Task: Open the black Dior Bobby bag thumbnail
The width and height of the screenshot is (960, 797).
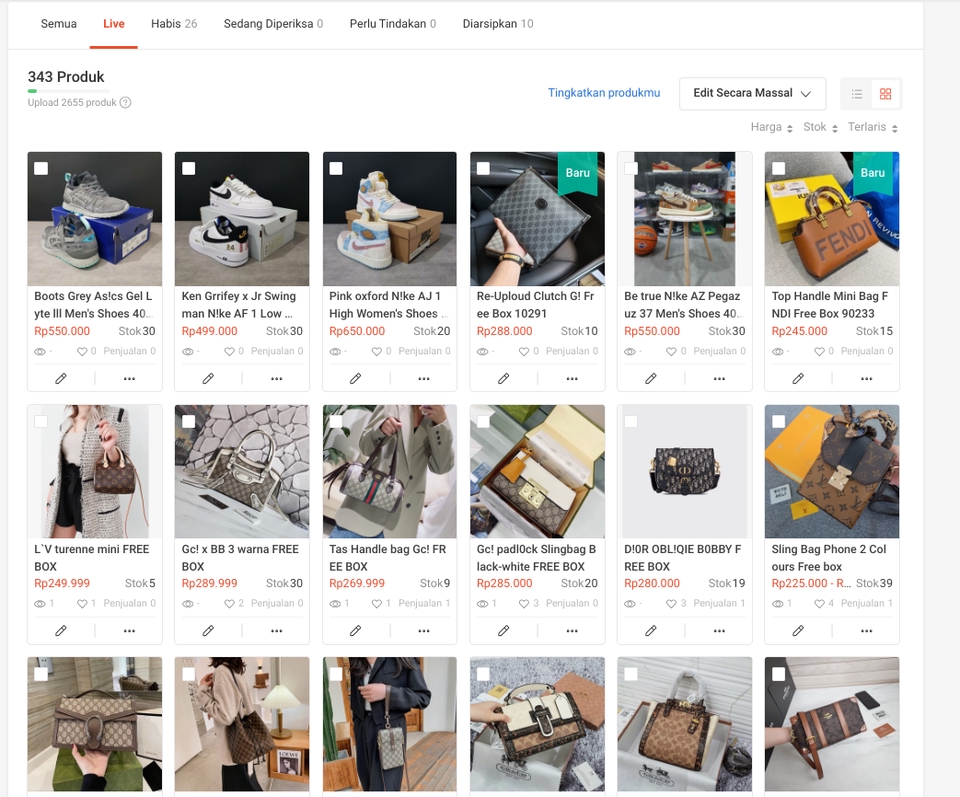Action: 684,471
